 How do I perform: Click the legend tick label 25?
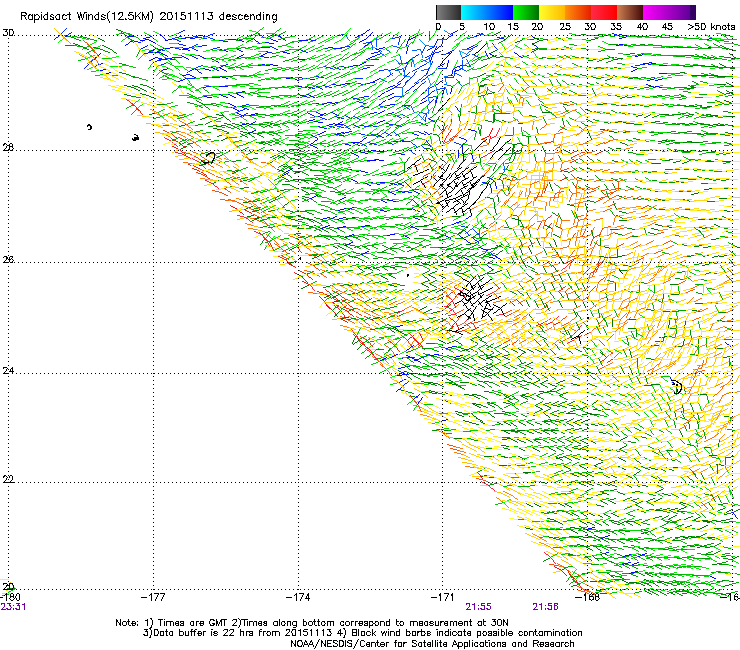click(x=565, y=27)
